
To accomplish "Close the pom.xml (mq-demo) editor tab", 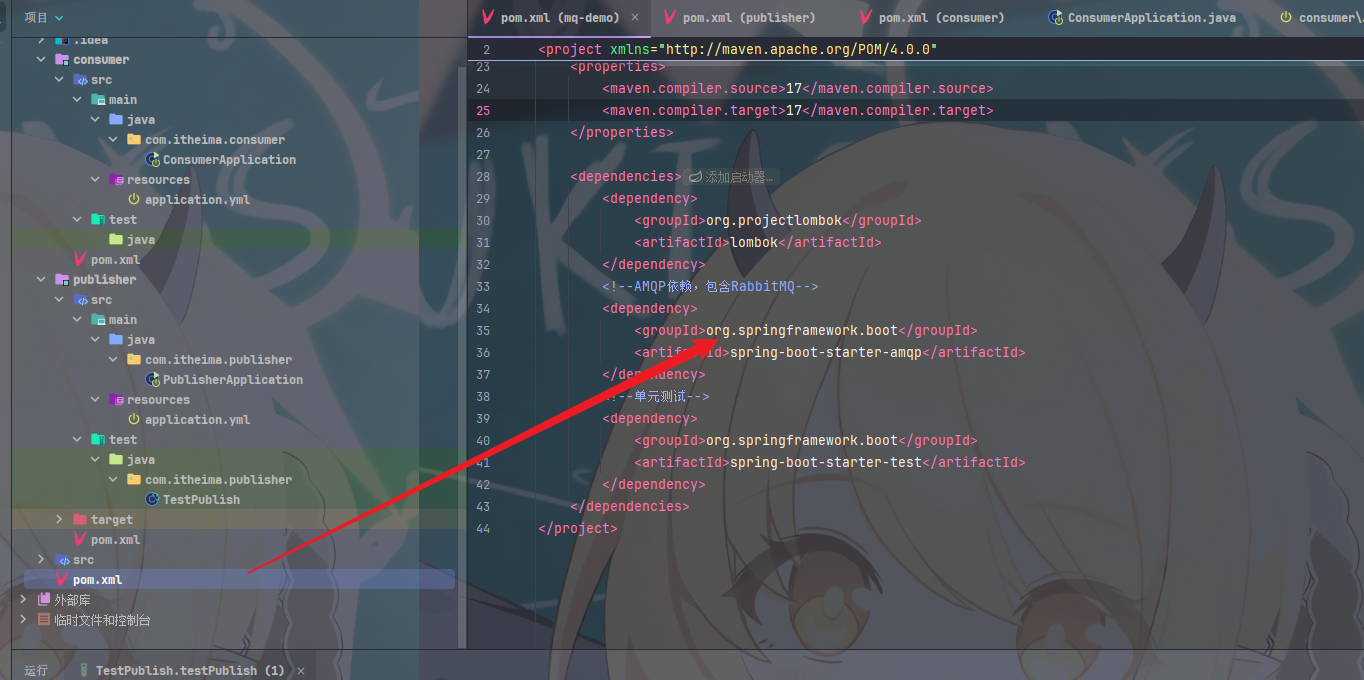I will click(635, 18).
